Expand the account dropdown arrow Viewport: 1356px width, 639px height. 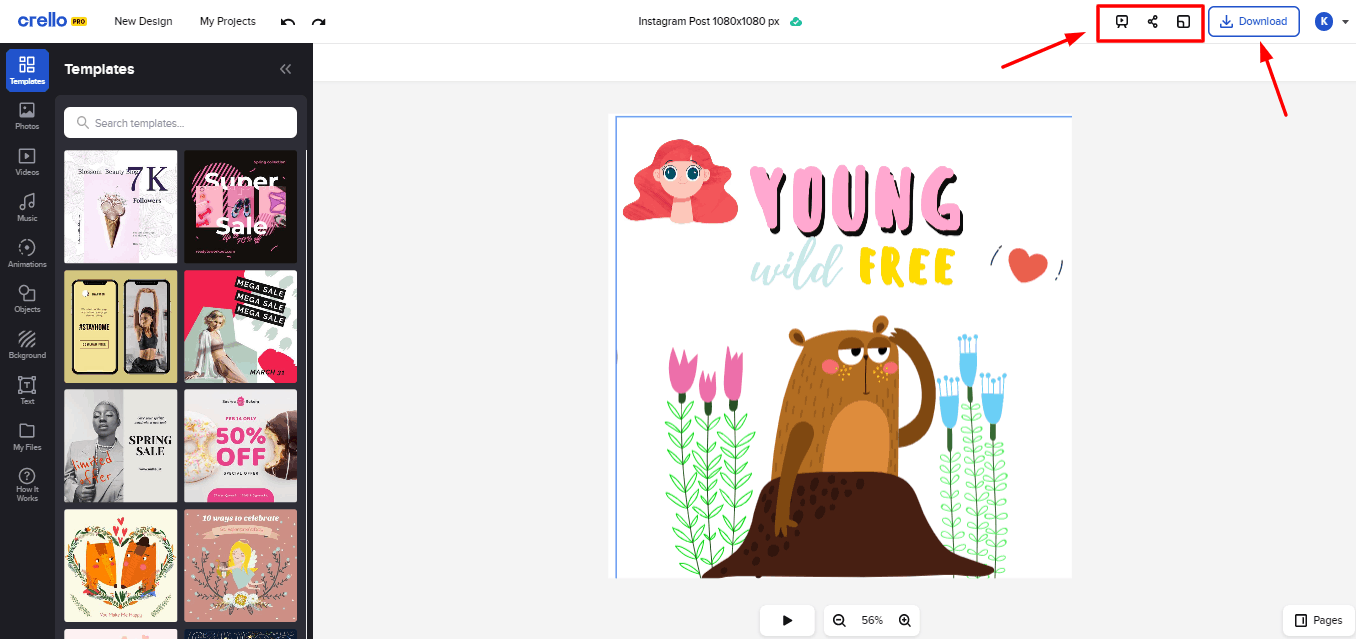tap(1345, 22)
